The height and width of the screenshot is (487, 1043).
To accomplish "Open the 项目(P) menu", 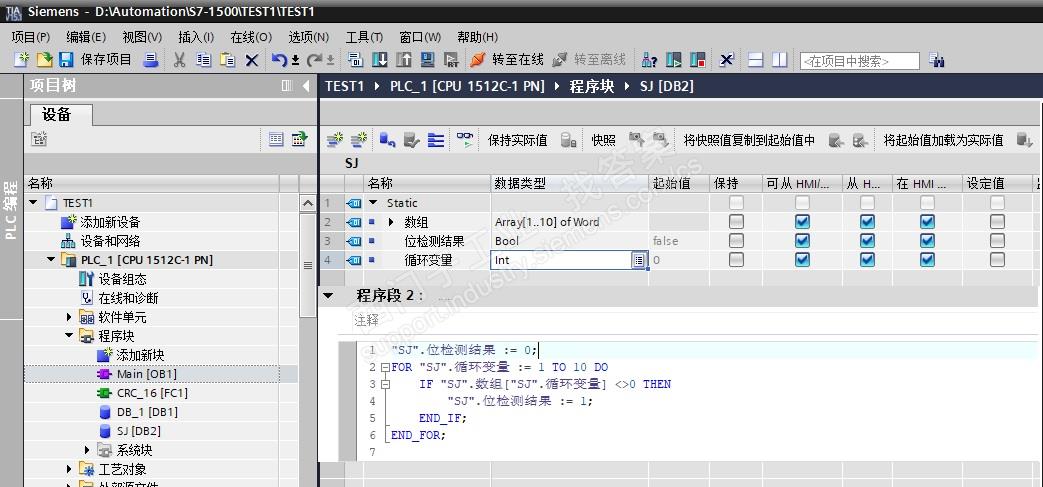I will [31, 37].
